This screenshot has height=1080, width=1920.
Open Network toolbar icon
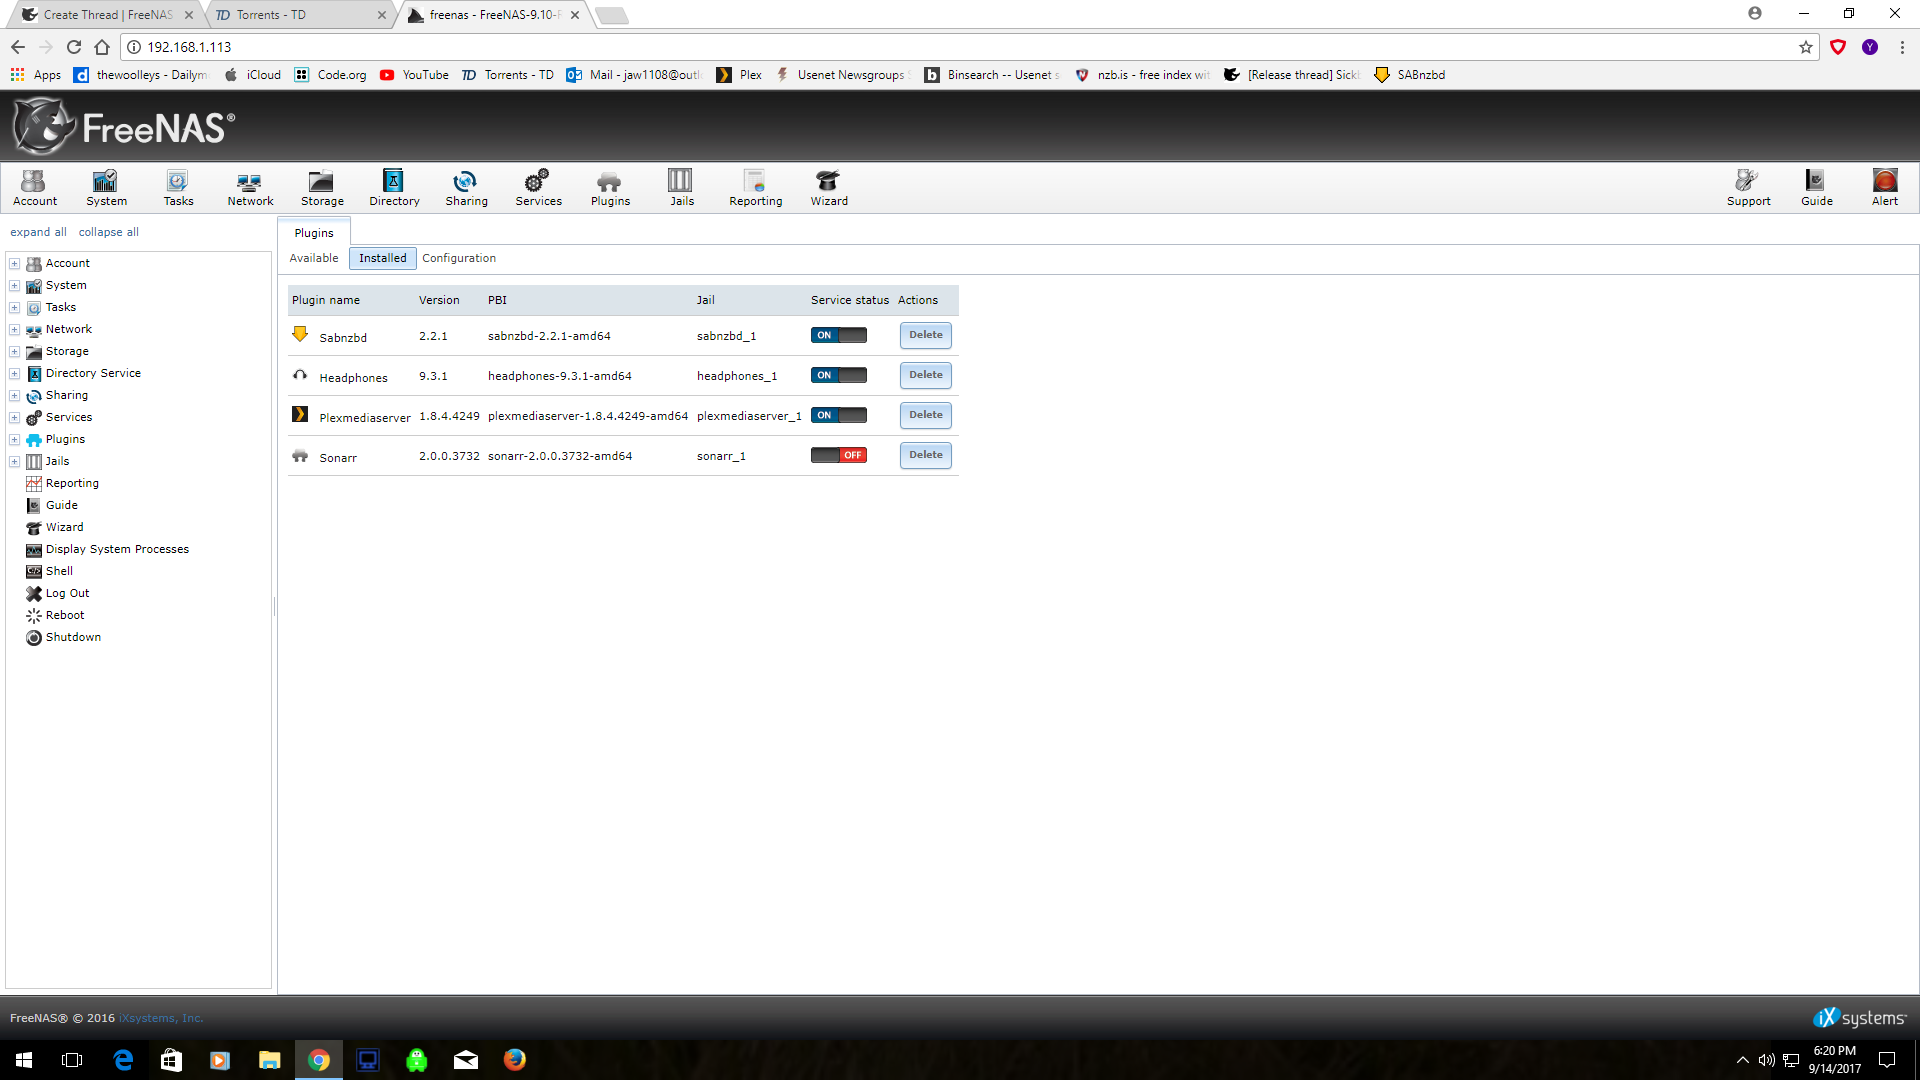click(250, 187)
